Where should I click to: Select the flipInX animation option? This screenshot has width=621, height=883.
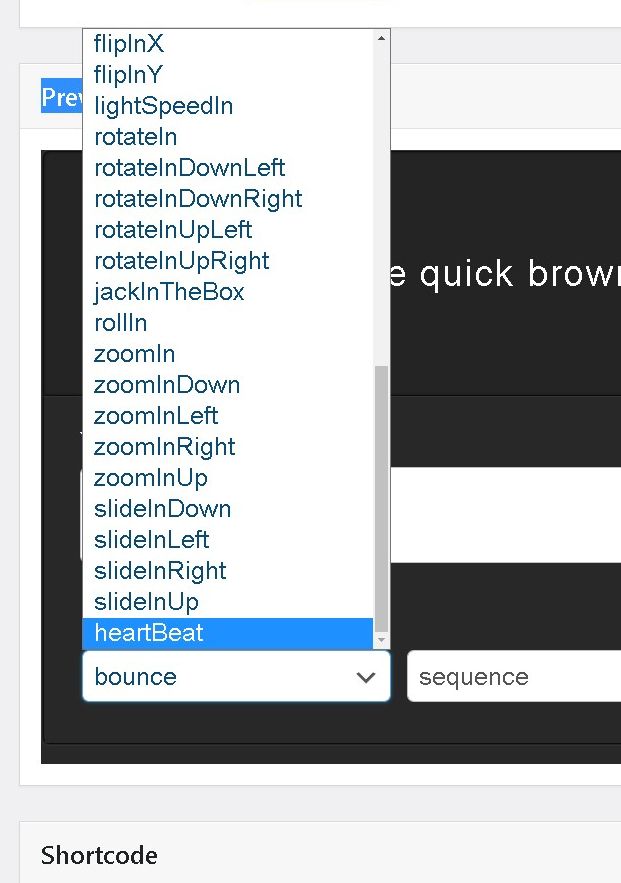click(x=129, y=44)
